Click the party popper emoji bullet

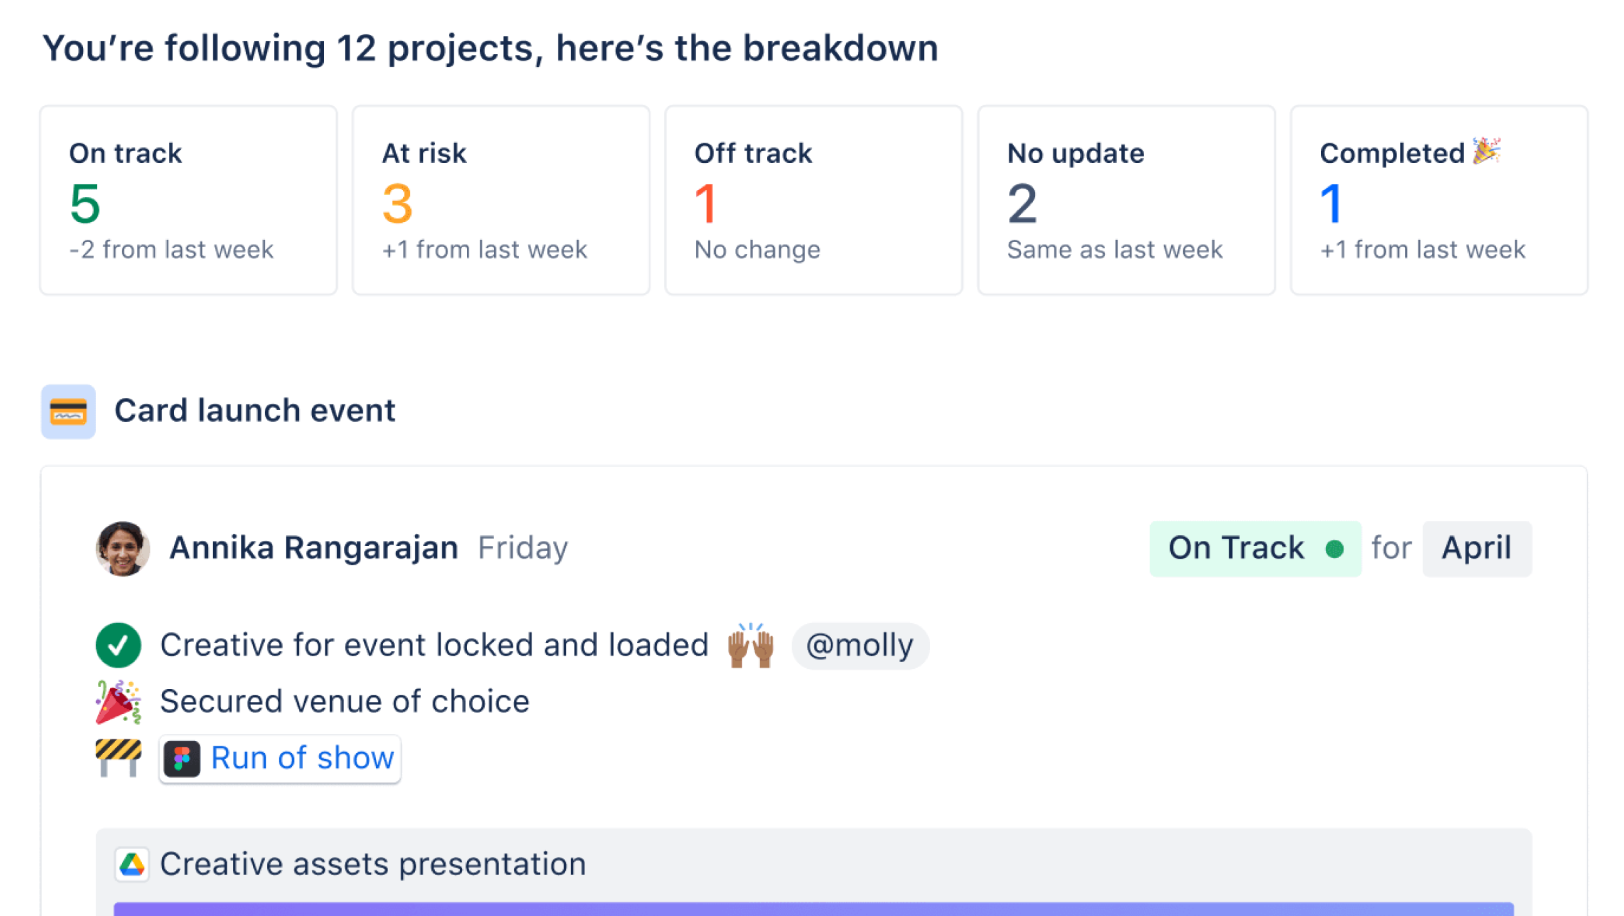[118, 702]
